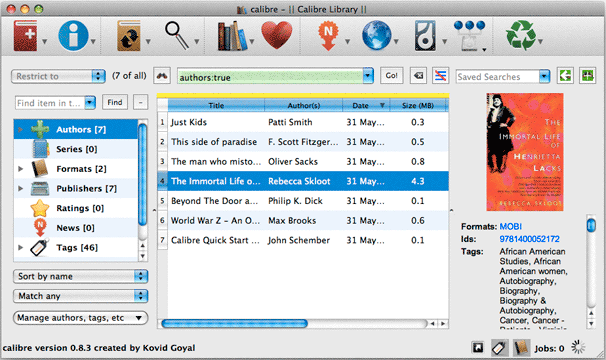Select Calibre Quick Start book row
Screen dimensions: 606x360
(x=308, y=240)
